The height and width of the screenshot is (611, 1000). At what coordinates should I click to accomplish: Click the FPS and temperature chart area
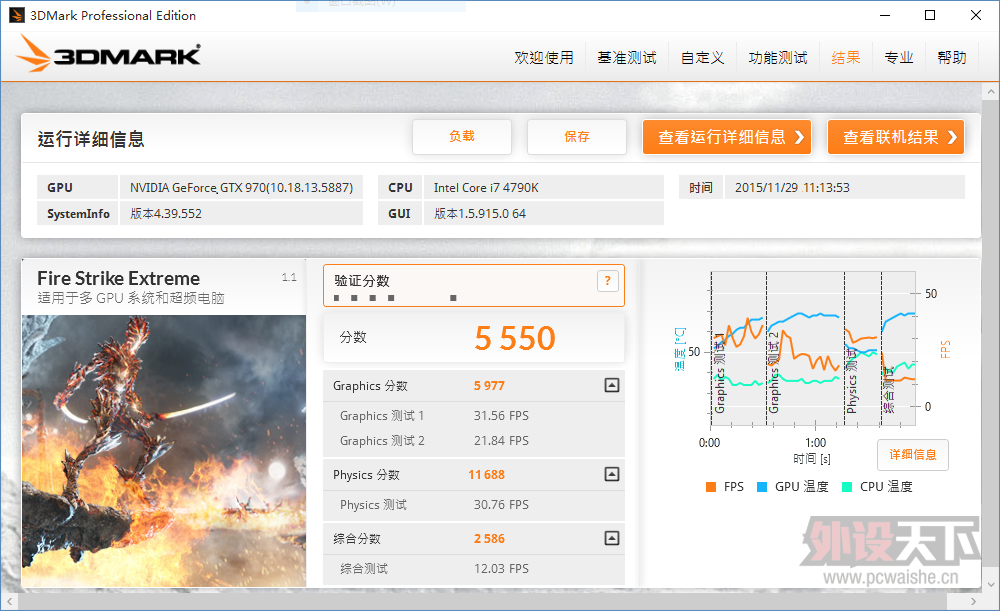tap(813, 349)
